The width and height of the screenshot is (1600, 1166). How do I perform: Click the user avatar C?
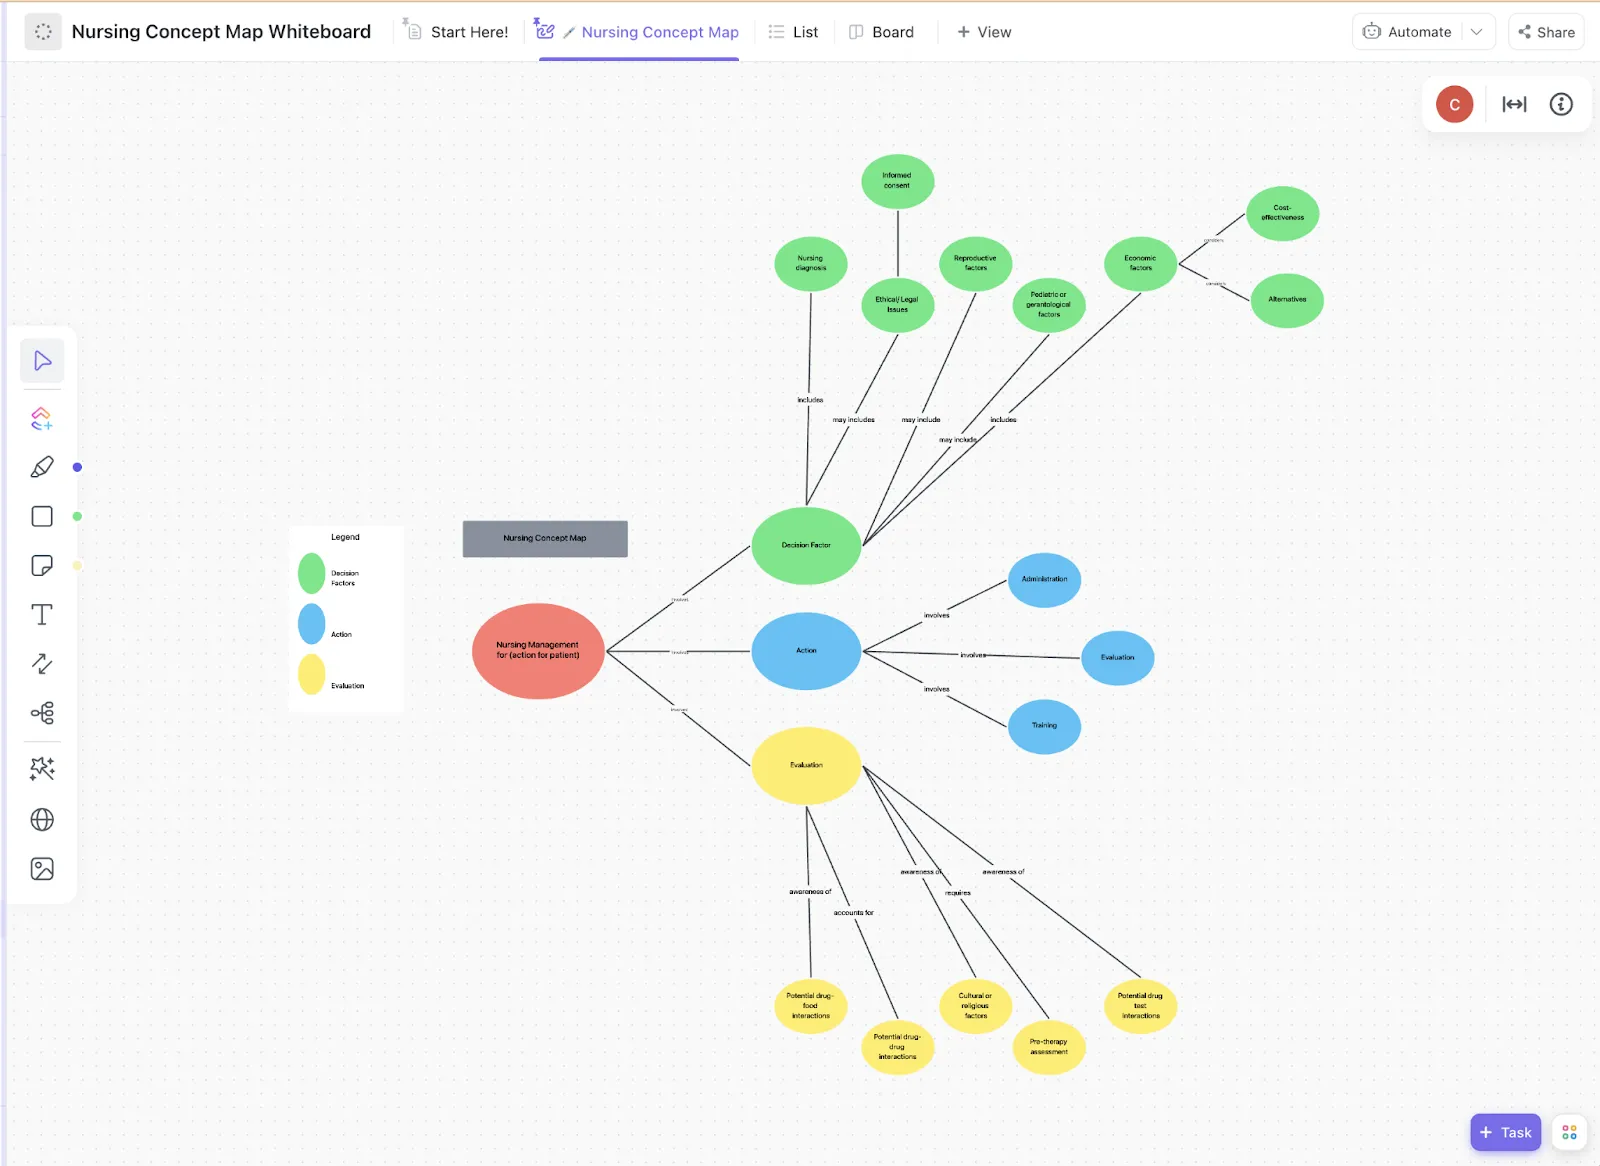(1454, 104)
